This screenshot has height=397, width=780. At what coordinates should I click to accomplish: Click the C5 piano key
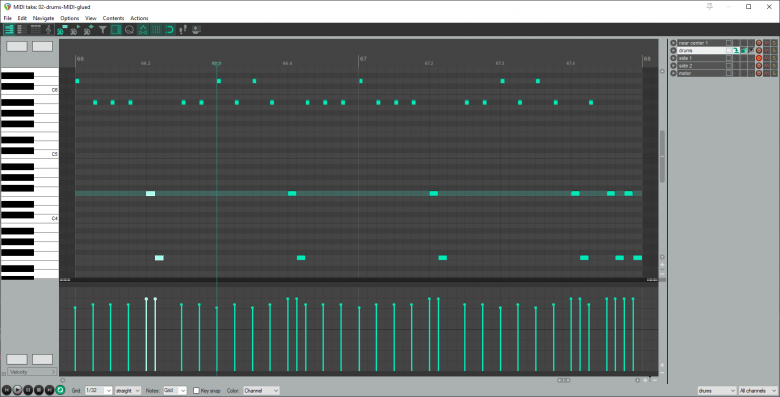click(x=29, y=154)
